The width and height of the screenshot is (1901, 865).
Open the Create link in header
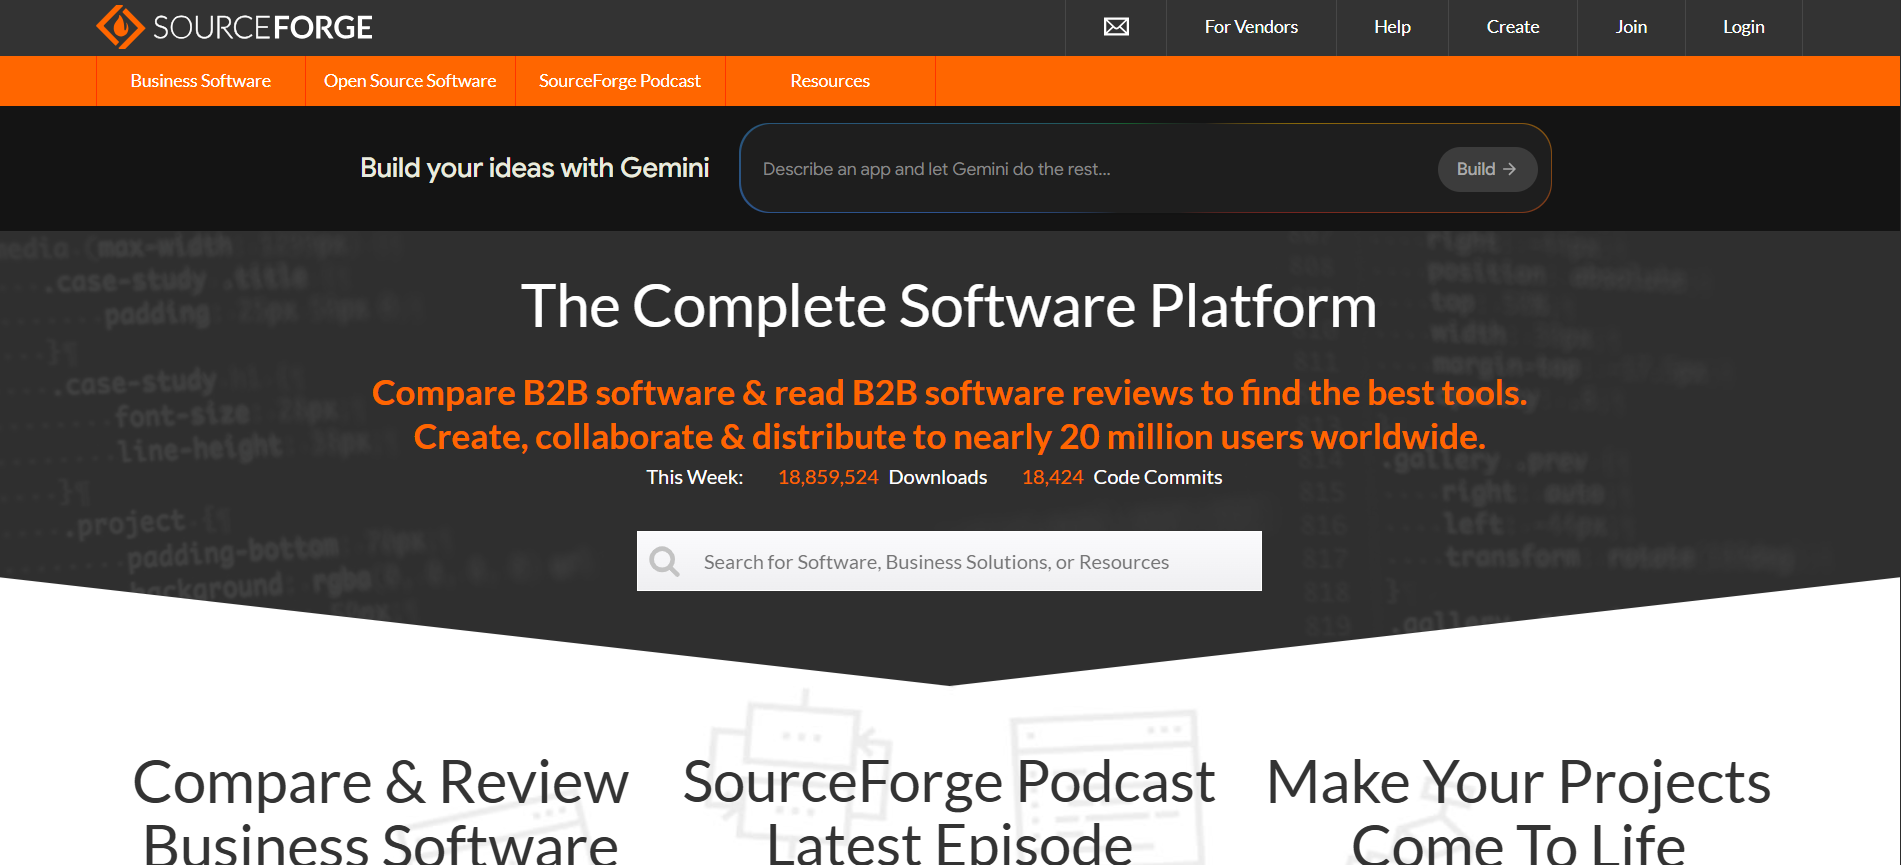[x=1512, y=27]
